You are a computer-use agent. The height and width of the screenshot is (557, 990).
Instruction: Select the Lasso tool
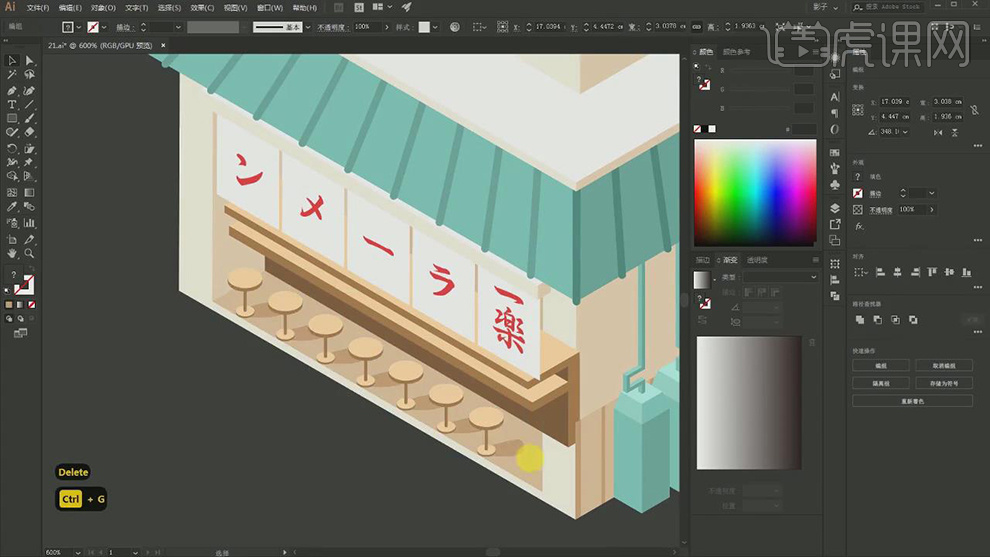coord(29,75)
